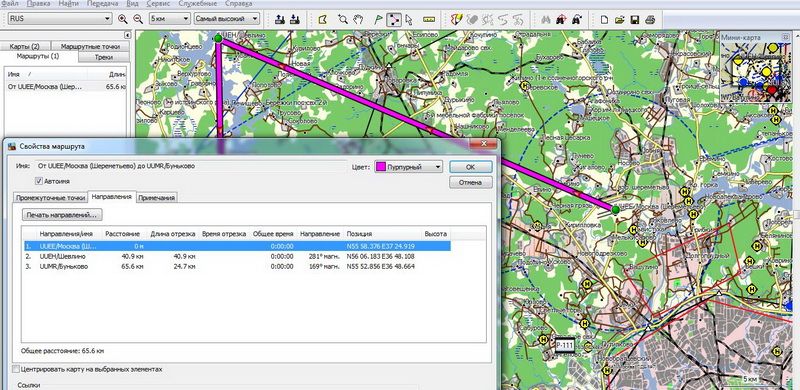Screen dimensions: 800x390
Task: Open the Пурпурный color dropdown
Action: click(x=409, y=166)
